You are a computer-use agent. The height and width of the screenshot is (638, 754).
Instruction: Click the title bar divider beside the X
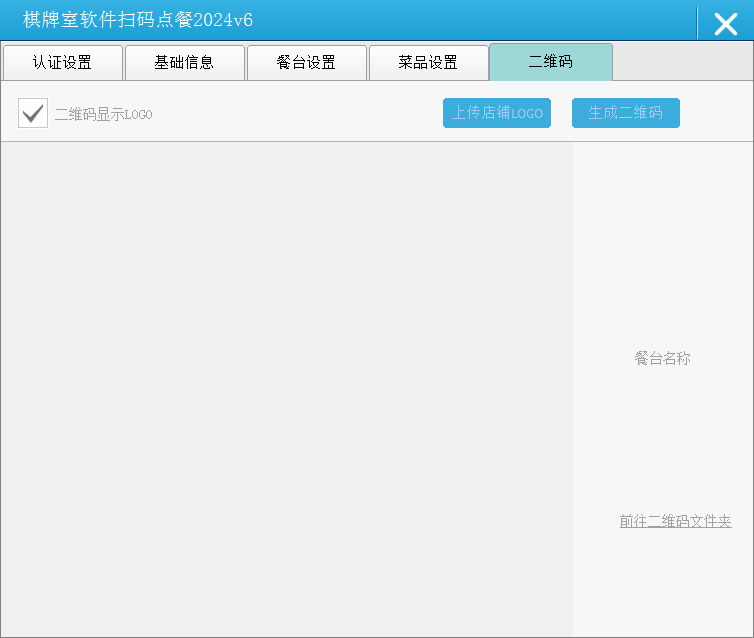click(x=697, y=22)
